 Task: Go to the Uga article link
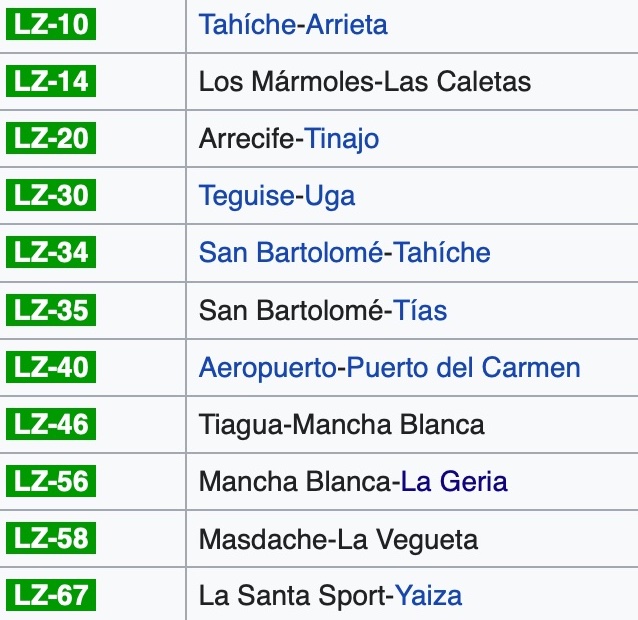(327, 196)
